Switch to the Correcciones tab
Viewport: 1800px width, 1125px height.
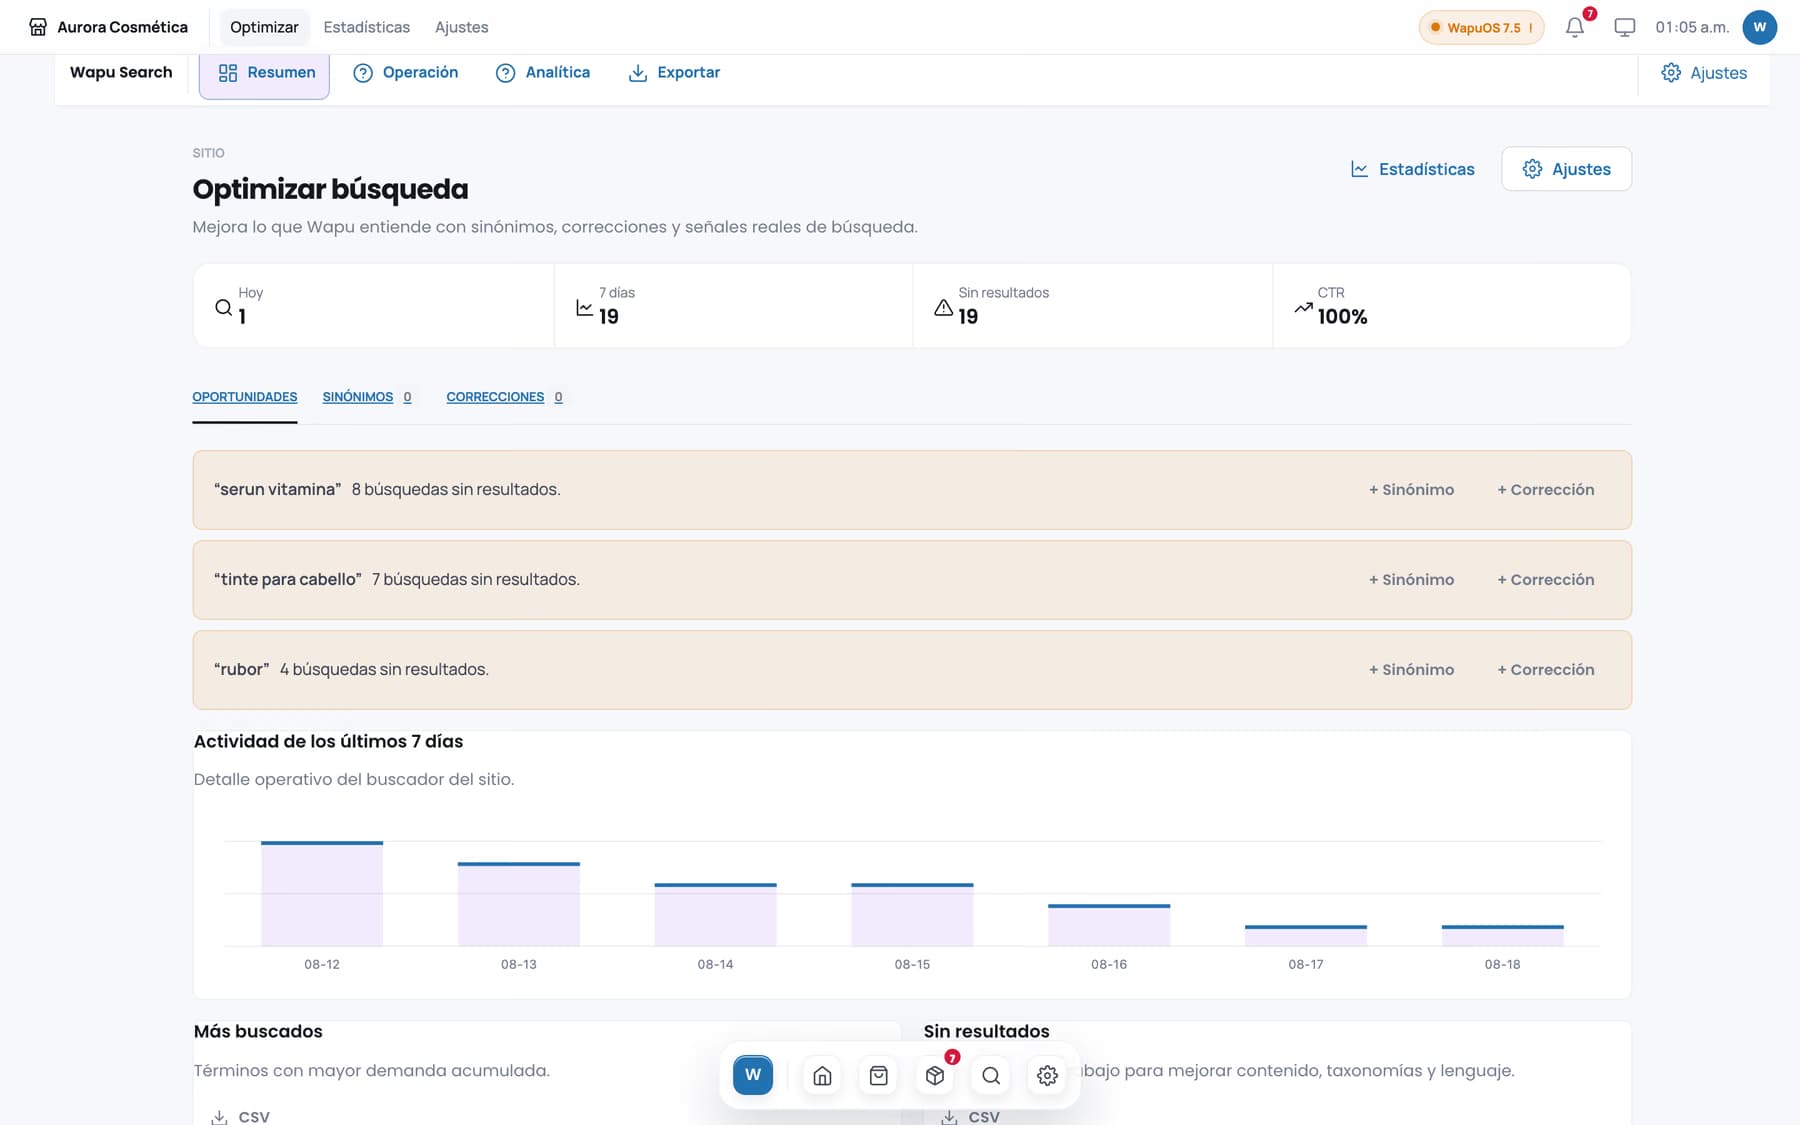pos(504,397)
